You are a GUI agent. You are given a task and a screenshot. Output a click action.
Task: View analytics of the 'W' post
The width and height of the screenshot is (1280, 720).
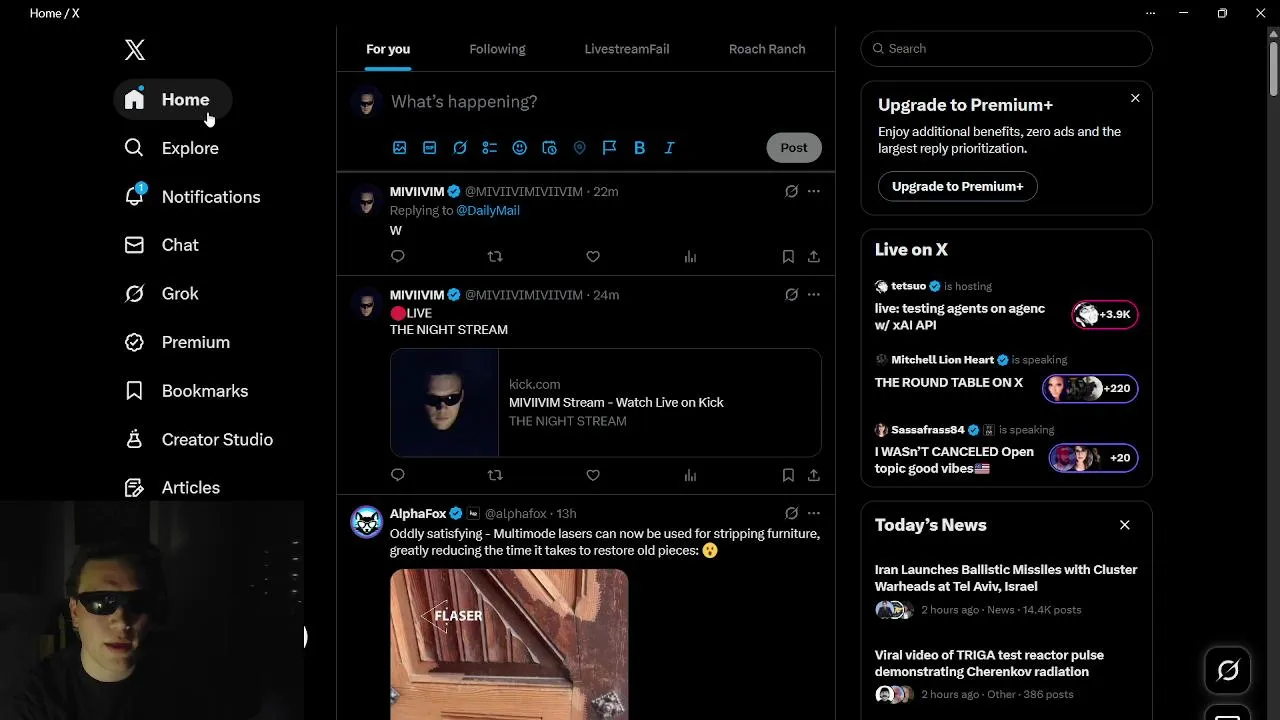click(x=690, y=257)
